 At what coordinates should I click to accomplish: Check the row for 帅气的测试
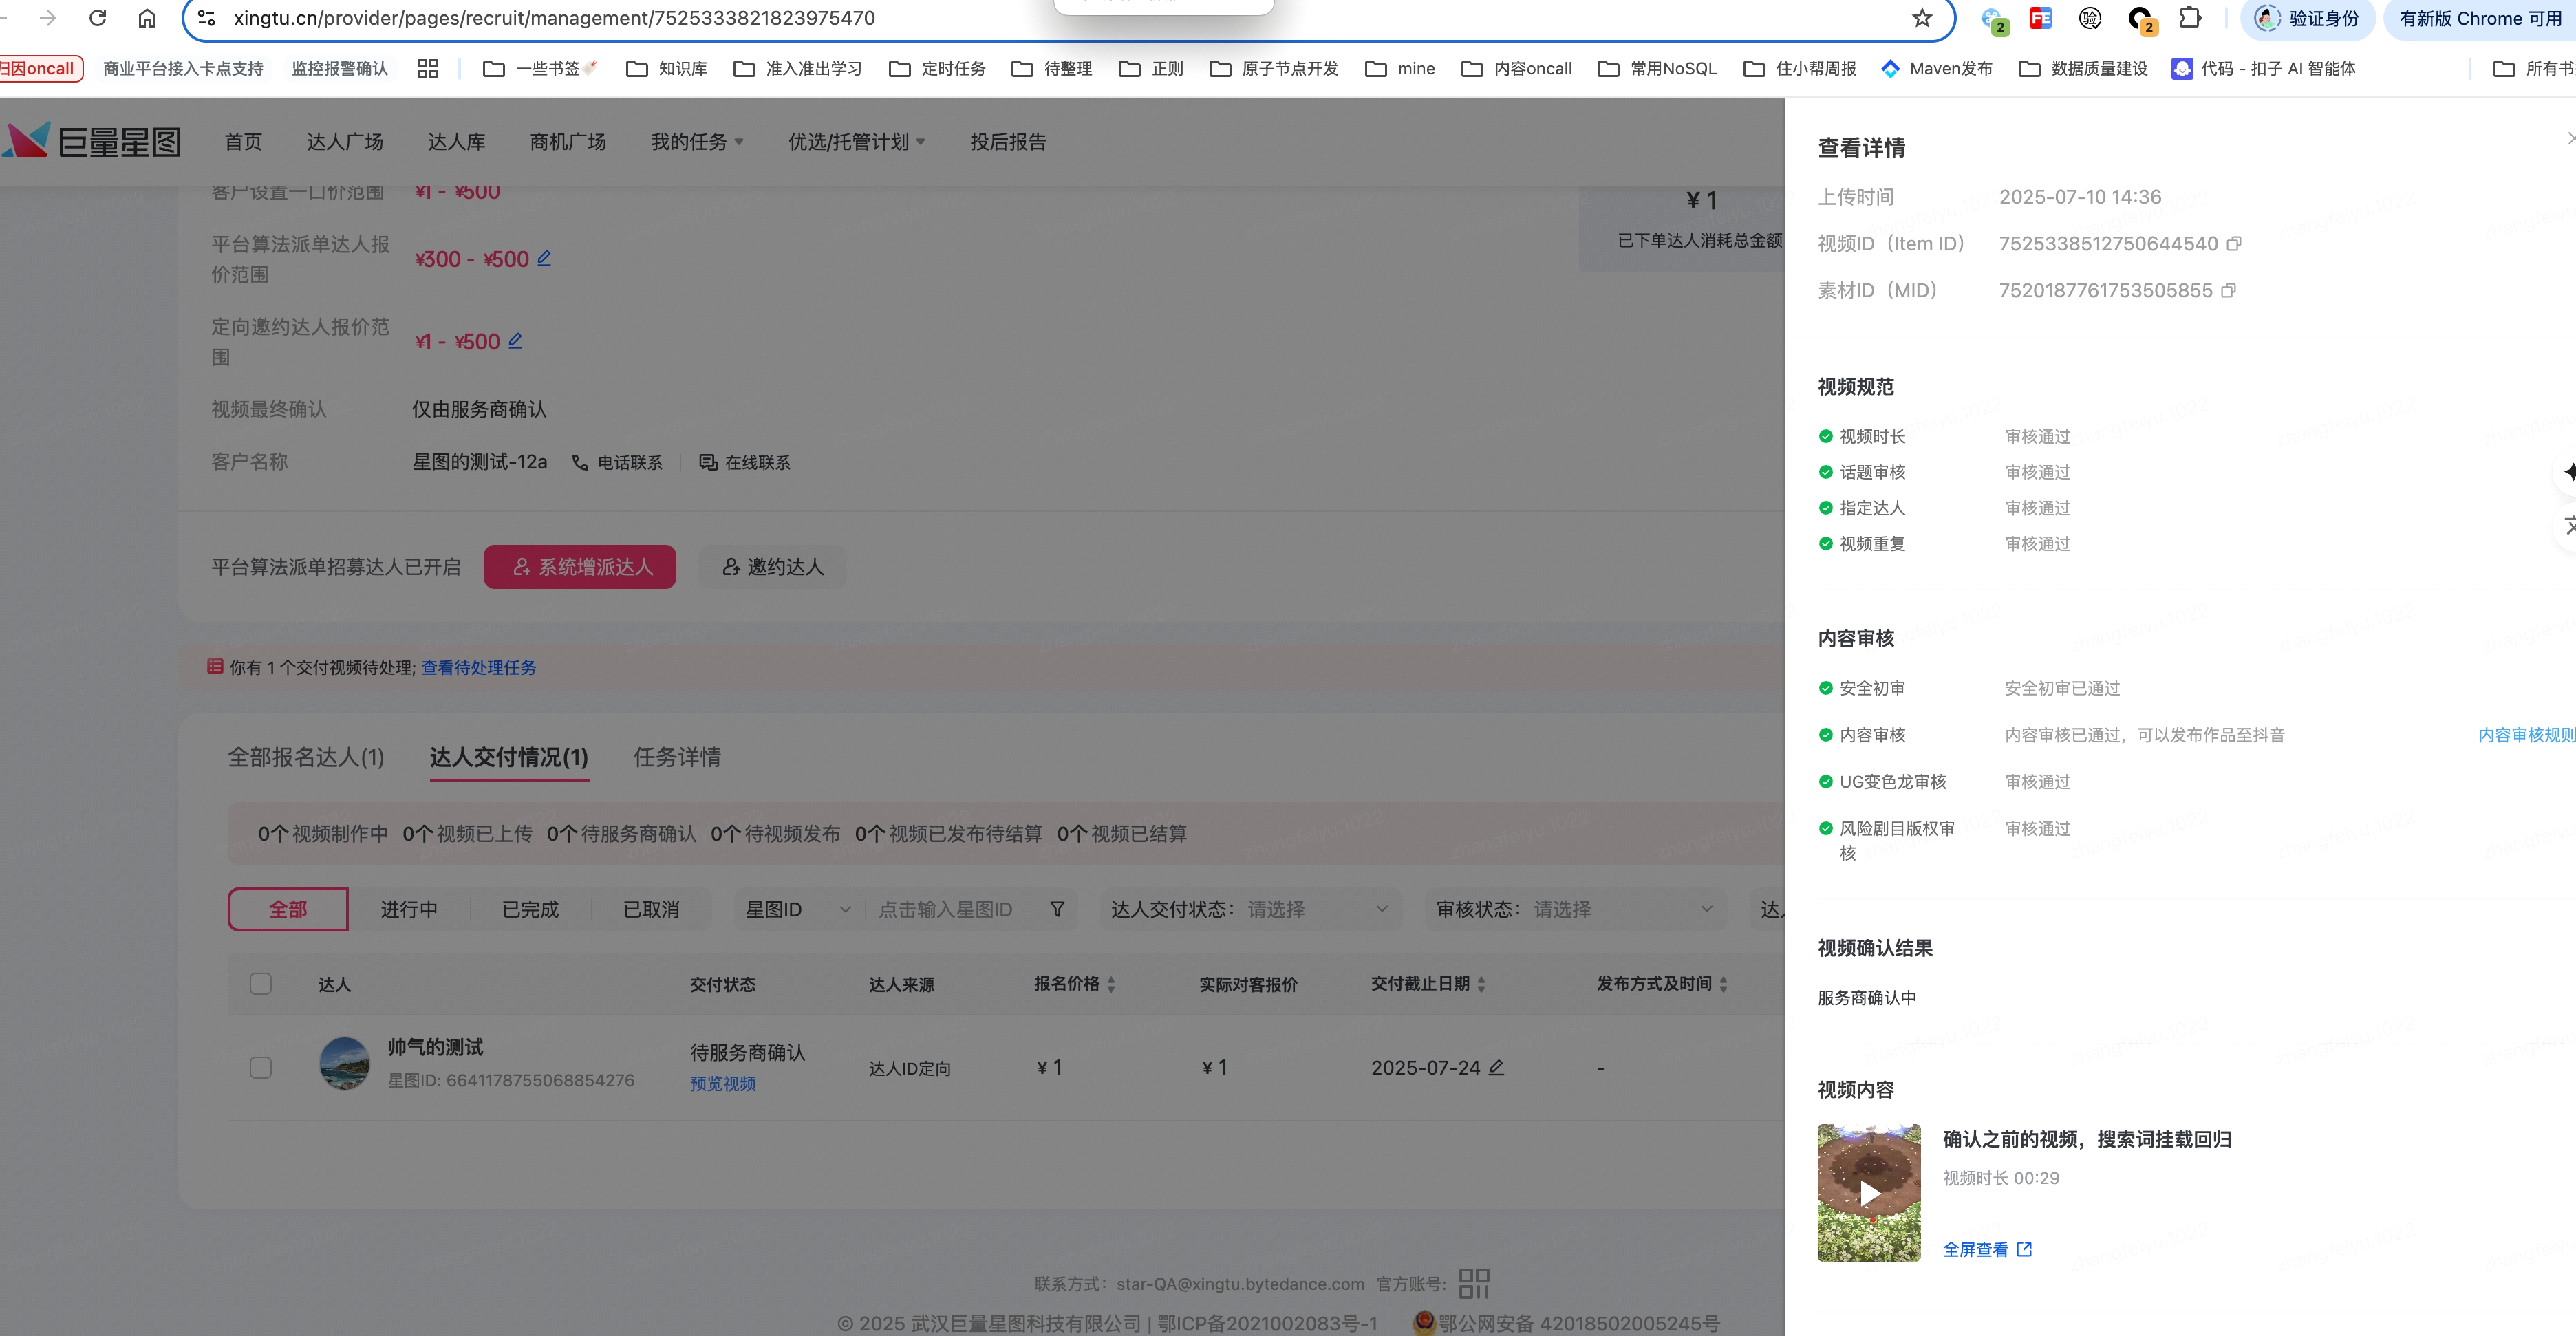coord(261,1067)
